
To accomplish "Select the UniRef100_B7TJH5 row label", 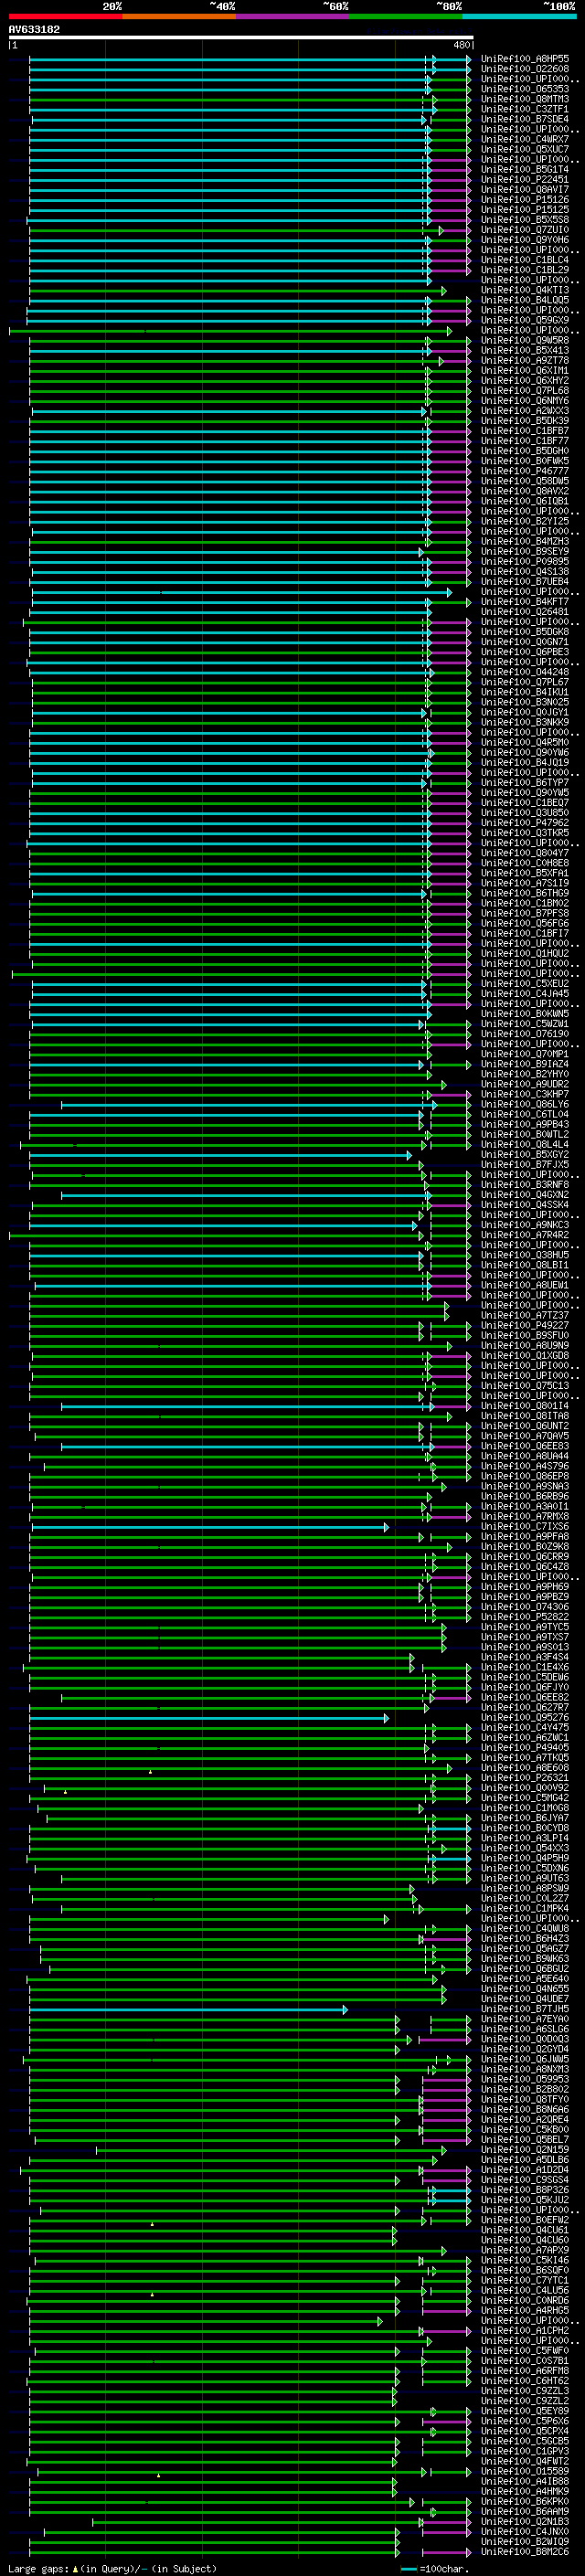I will coord(525,2009).
